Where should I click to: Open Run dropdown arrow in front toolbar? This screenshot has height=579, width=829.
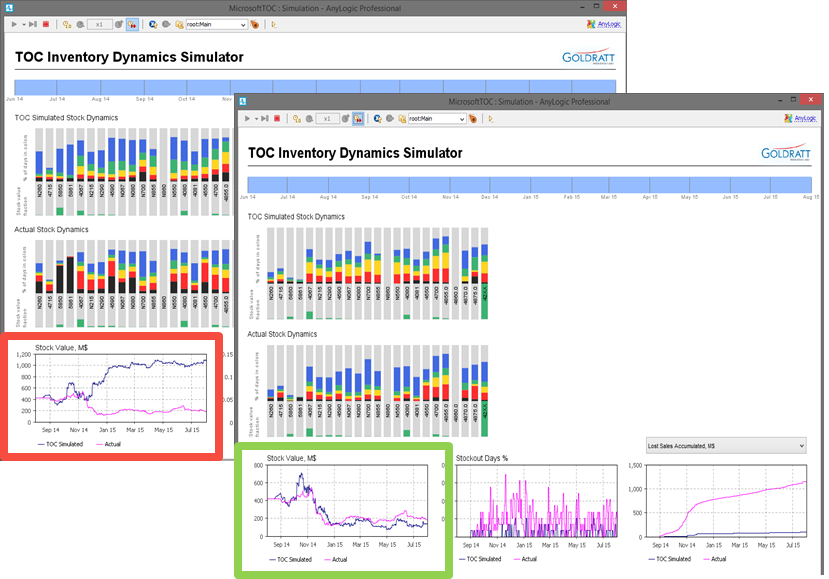pyautogui.click(x=256, y=118)
